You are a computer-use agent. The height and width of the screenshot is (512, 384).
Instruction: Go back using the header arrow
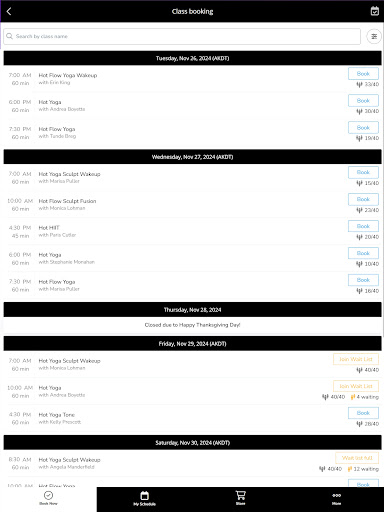click(x=9, y=12)
